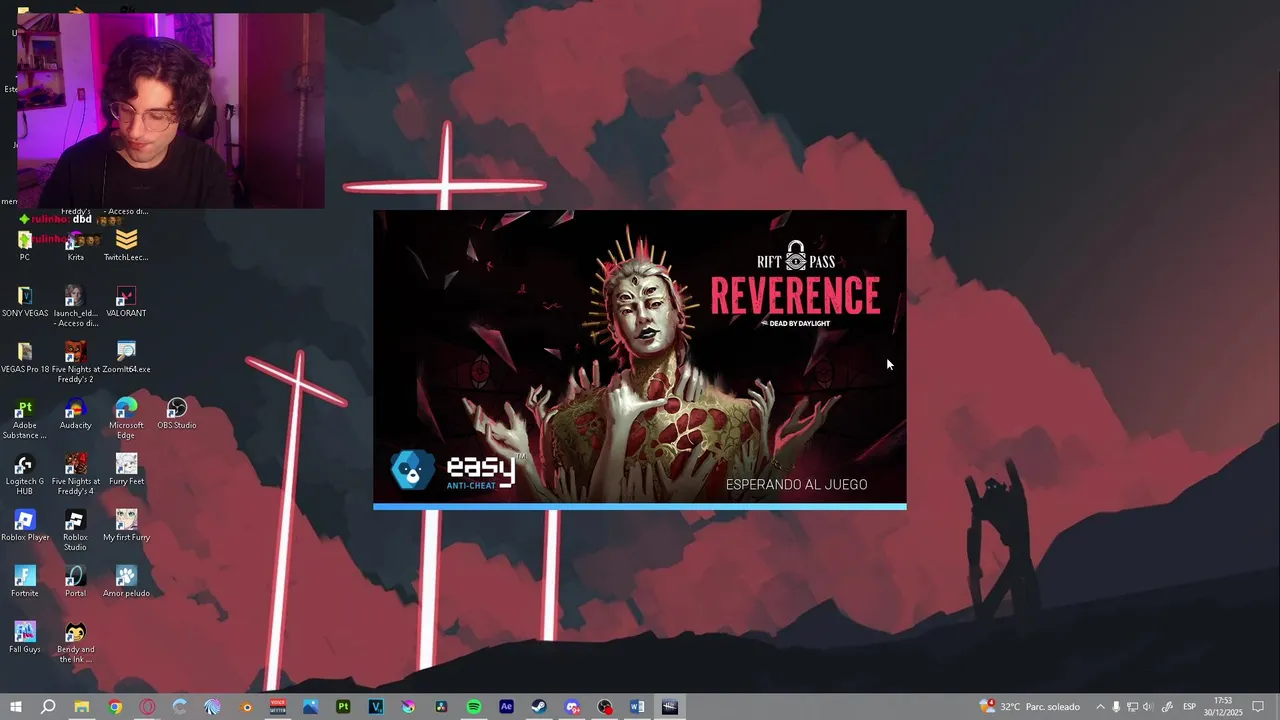Open the VEGAS Pro 18 desktop icon

point(25,357)
